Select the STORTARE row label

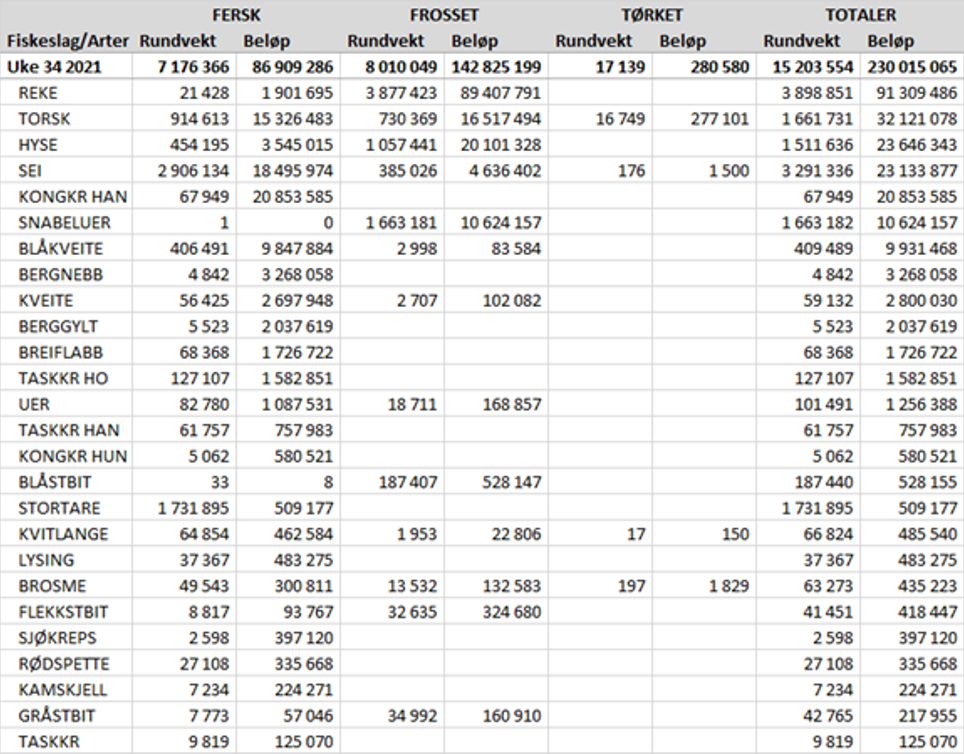click(59, 508)
